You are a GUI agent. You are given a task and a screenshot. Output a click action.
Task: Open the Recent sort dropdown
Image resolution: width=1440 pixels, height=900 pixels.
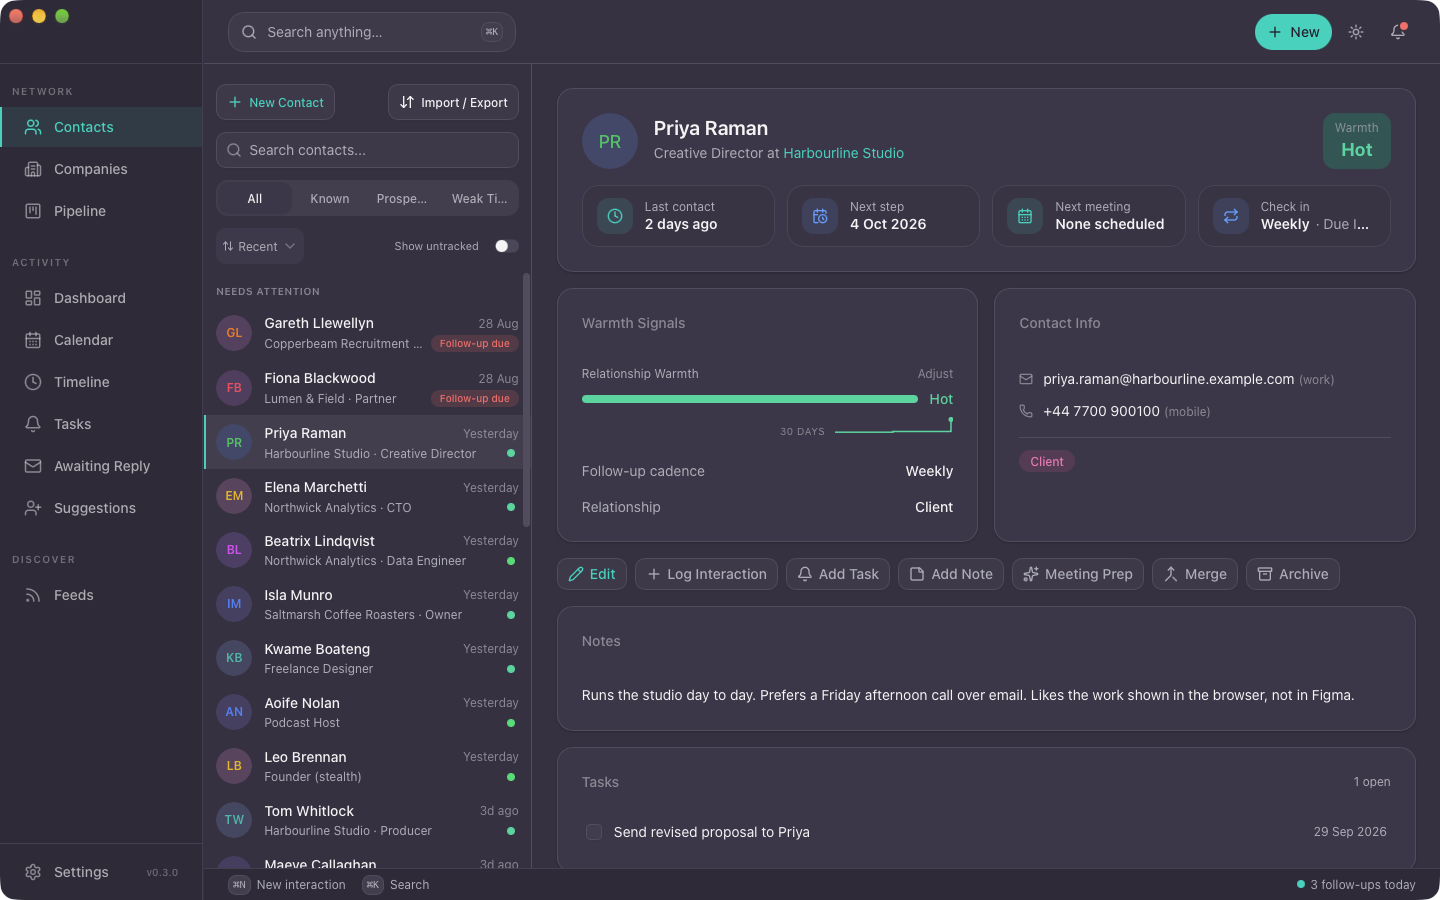coord(260,246)
